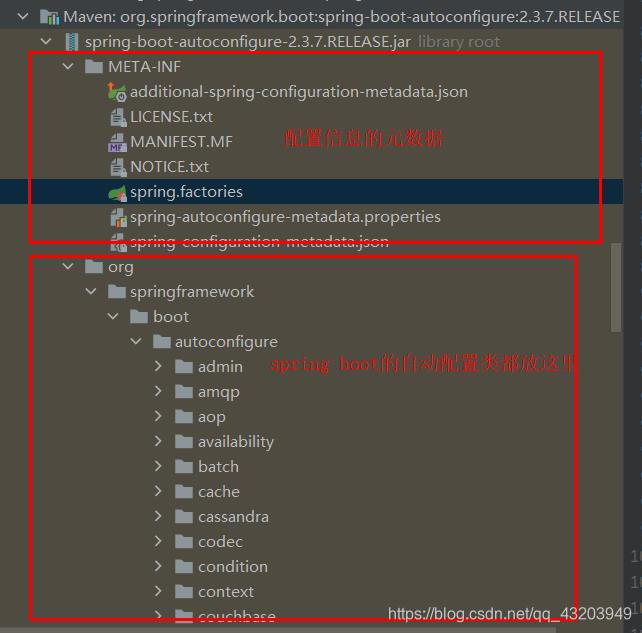Select the springframework package label
642x633 pixels.
tap(192, 292)
